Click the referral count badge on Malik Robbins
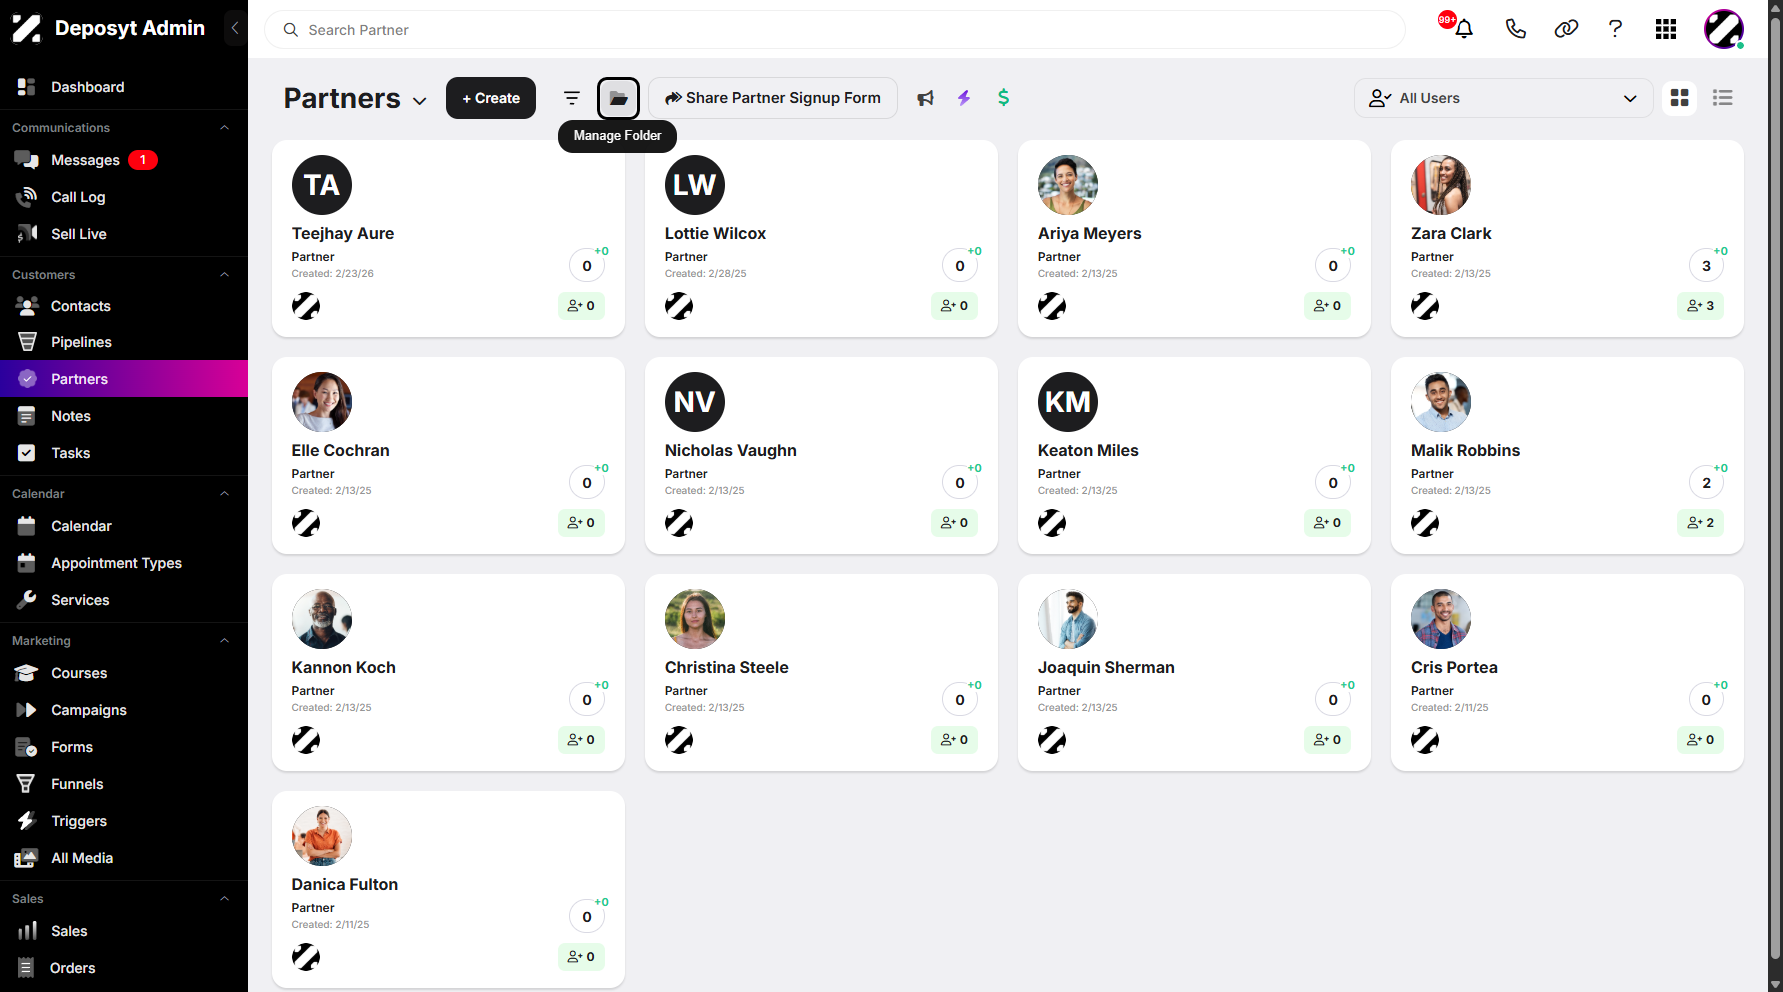Screen dimensions: 1783x992 [x=1700, y=523]
